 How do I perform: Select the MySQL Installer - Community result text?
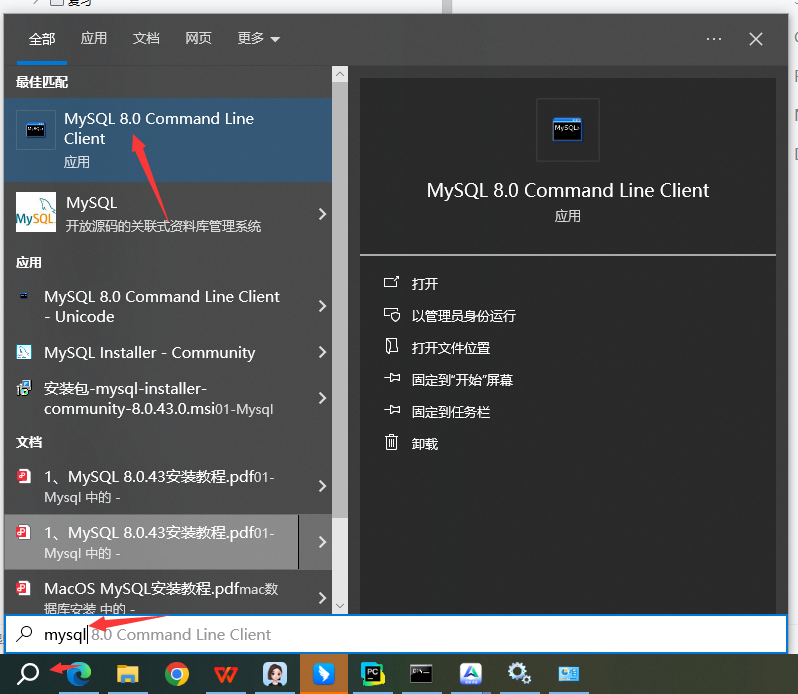click(x=150, y=352)
